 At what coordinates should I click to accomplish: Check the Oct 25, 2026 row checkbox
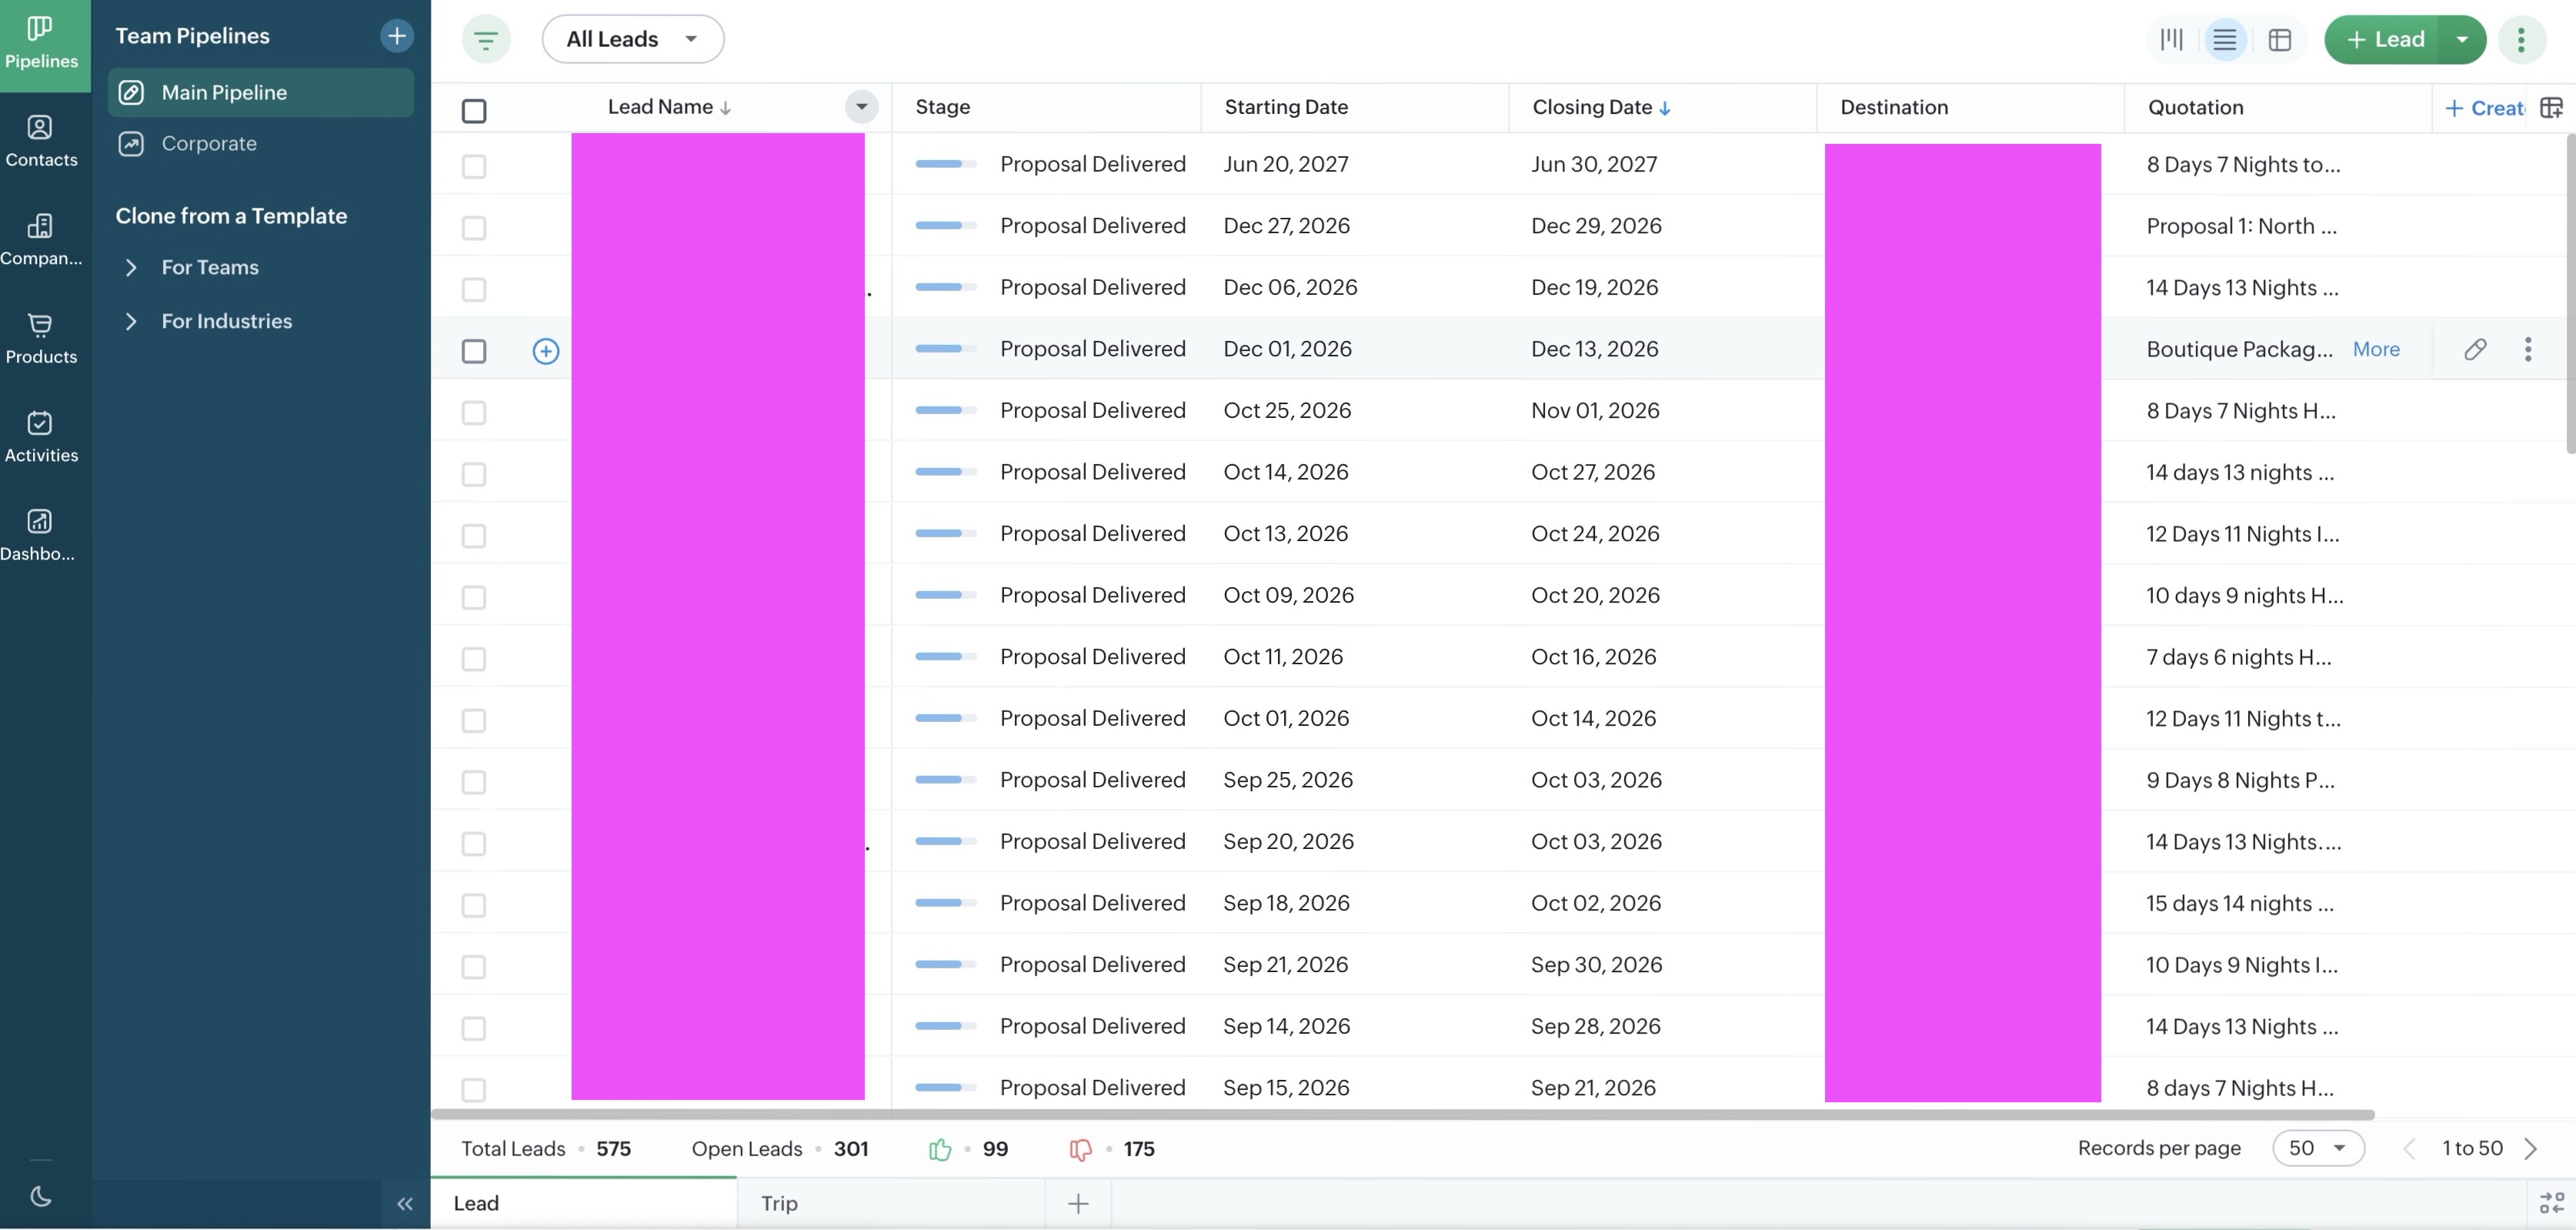pyautogui.click(x=474, y=412)
